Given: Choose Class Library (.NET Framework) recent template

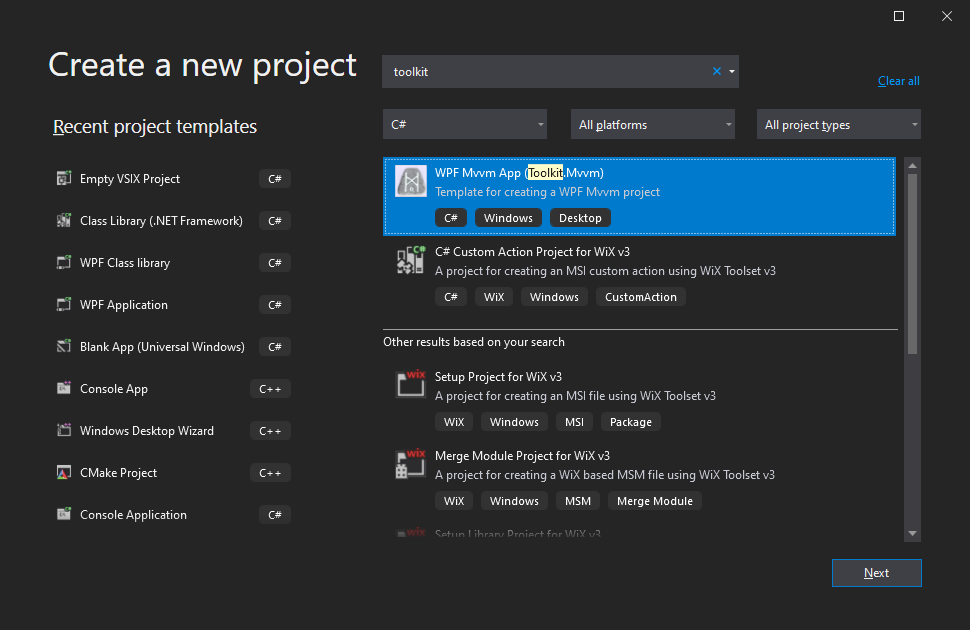Looking at the screenshot, I should (x=173, y=221).
